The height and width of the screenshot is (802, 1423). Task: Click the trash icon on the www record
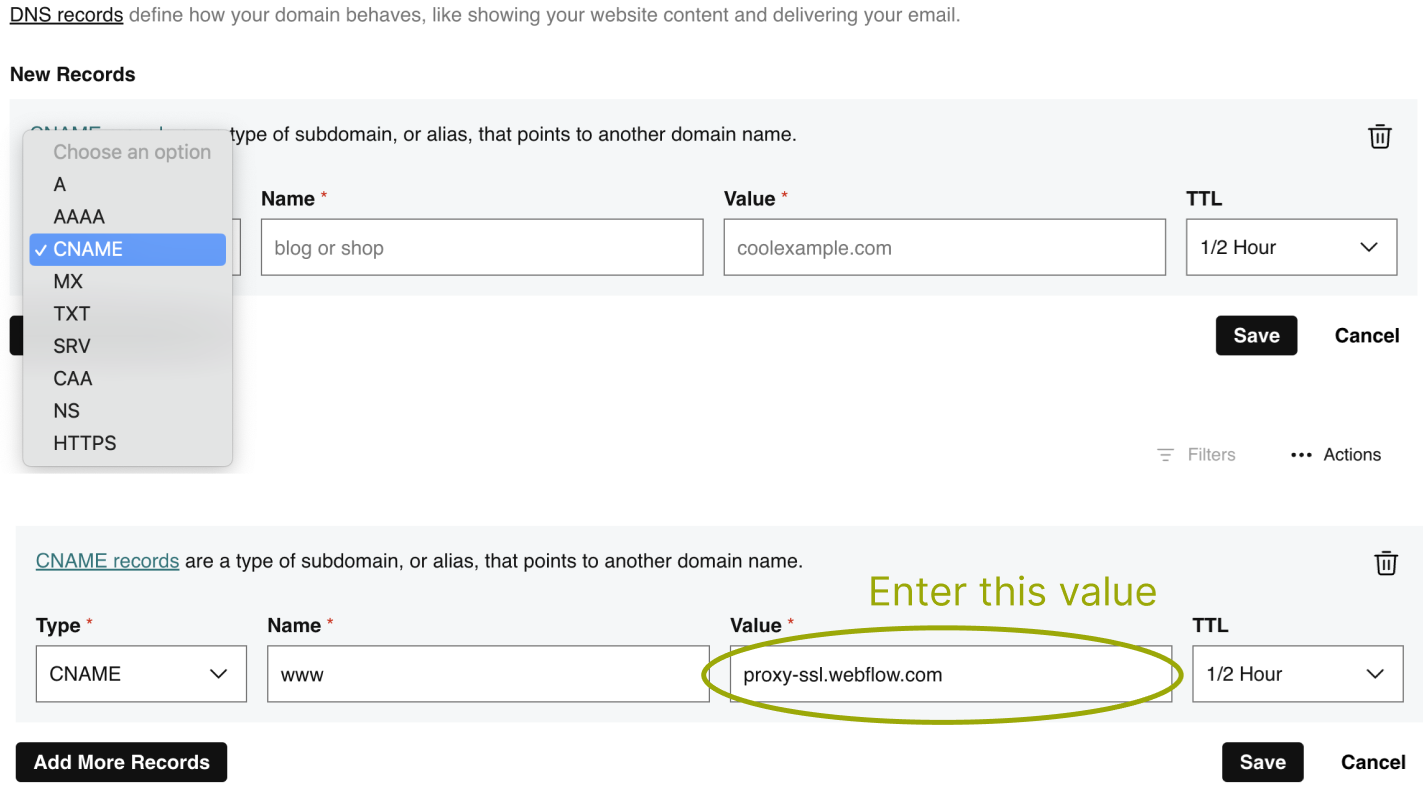pos(1385,563)
